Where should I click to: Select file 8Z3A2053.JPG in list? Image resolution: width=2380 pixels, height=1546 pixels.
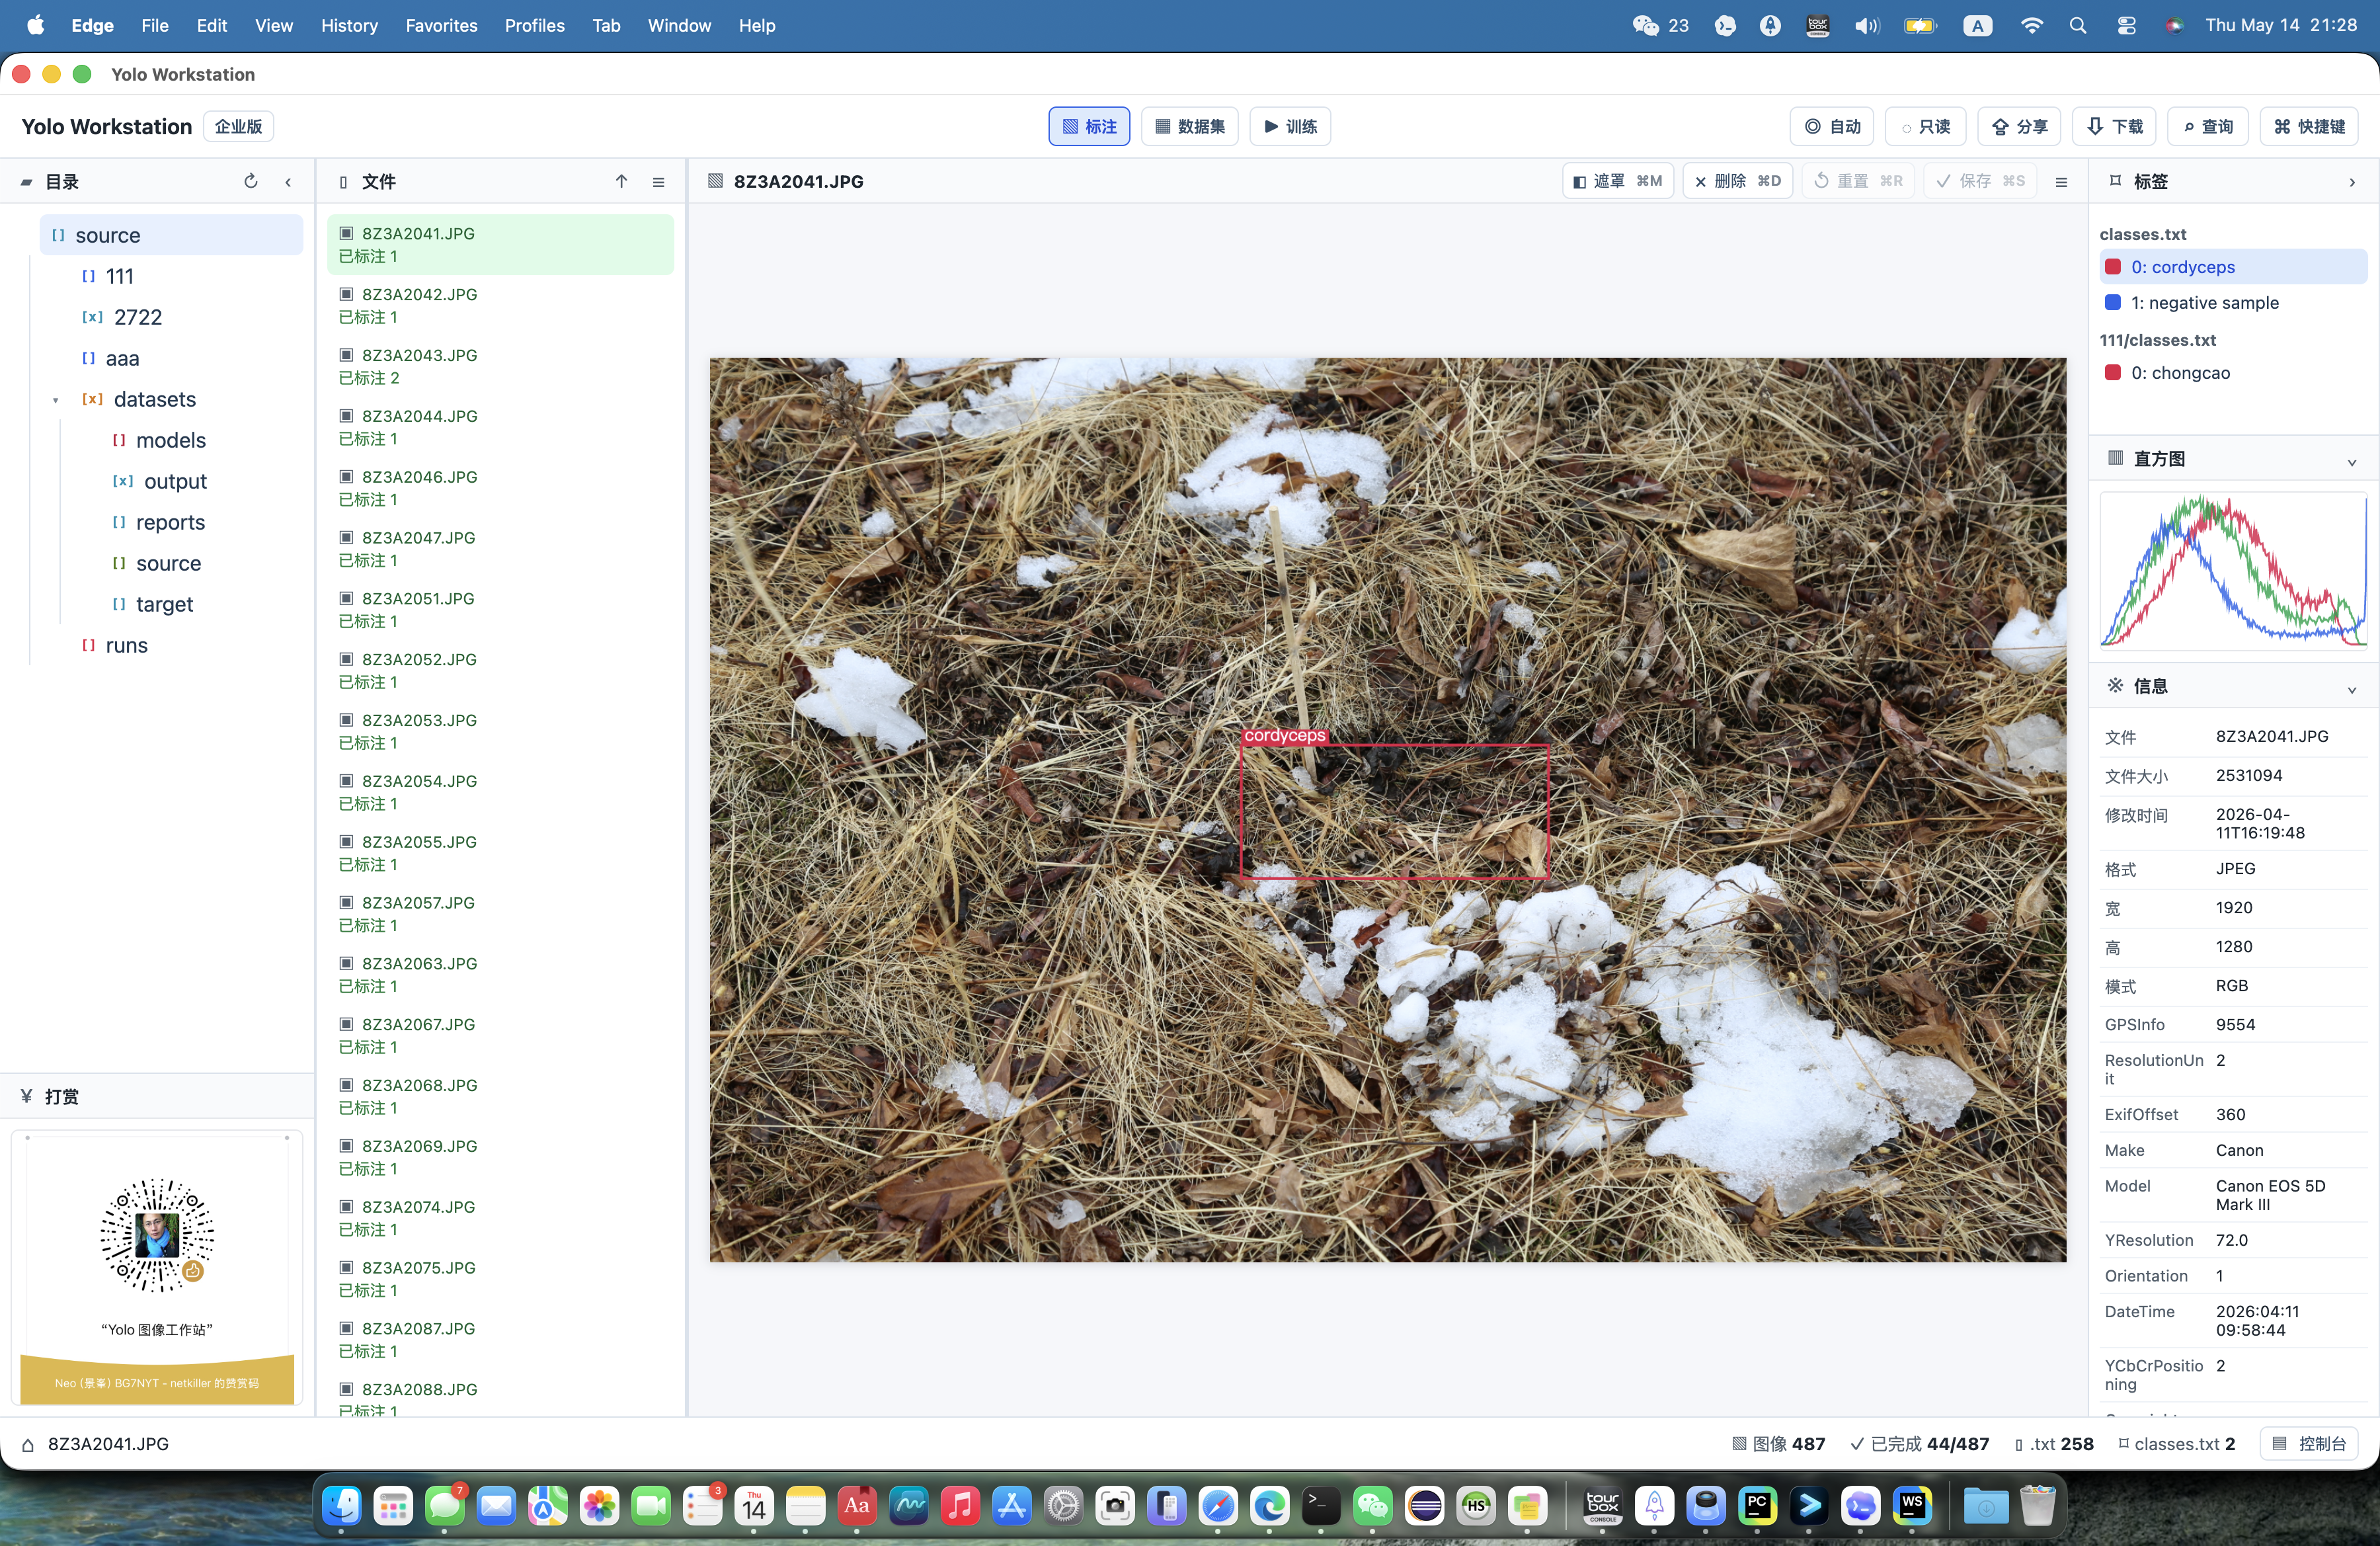click(x=500, y=731)
